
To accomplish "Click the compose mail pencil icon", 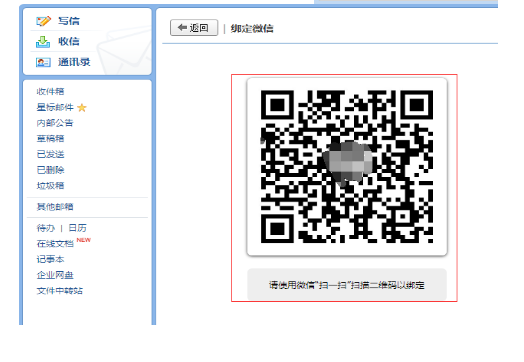I will (43, 21).
